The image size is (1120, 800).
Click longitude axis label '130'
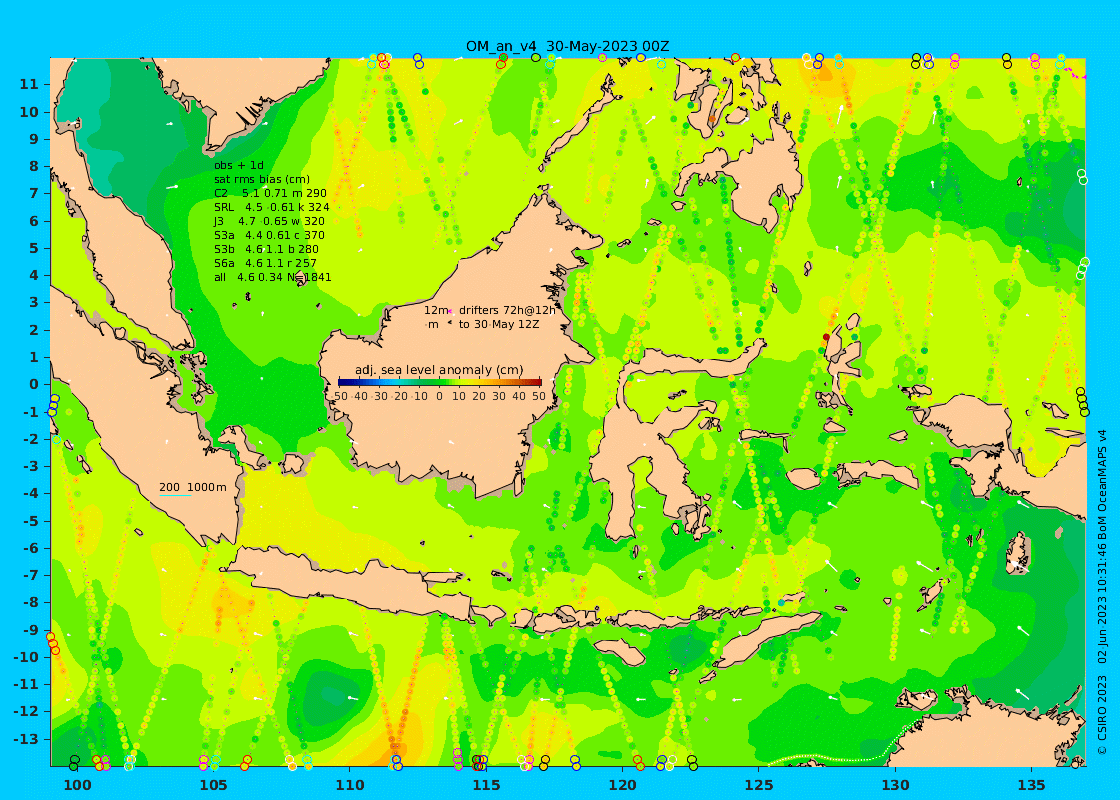pos(895,785)
